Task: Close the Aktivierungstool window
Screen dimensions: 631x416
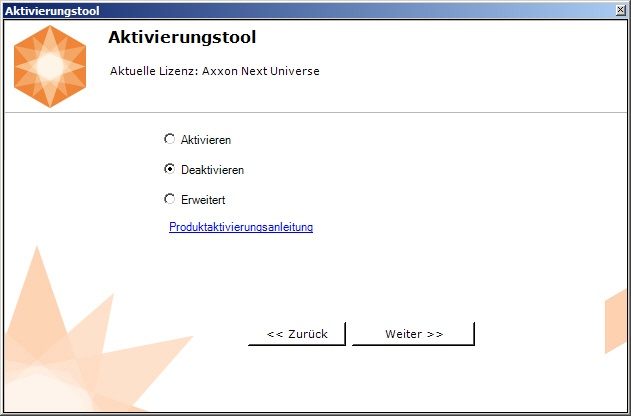Action: (621, 9)
